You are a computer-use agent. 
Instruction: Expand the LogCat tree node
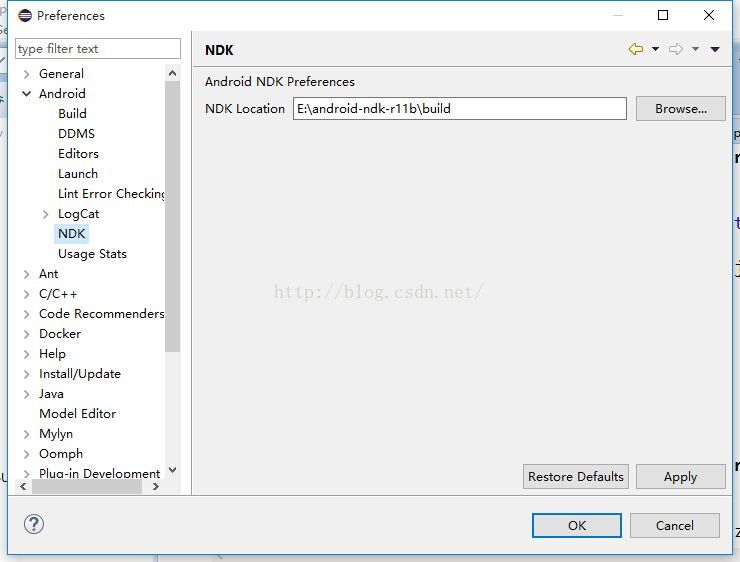45,214
